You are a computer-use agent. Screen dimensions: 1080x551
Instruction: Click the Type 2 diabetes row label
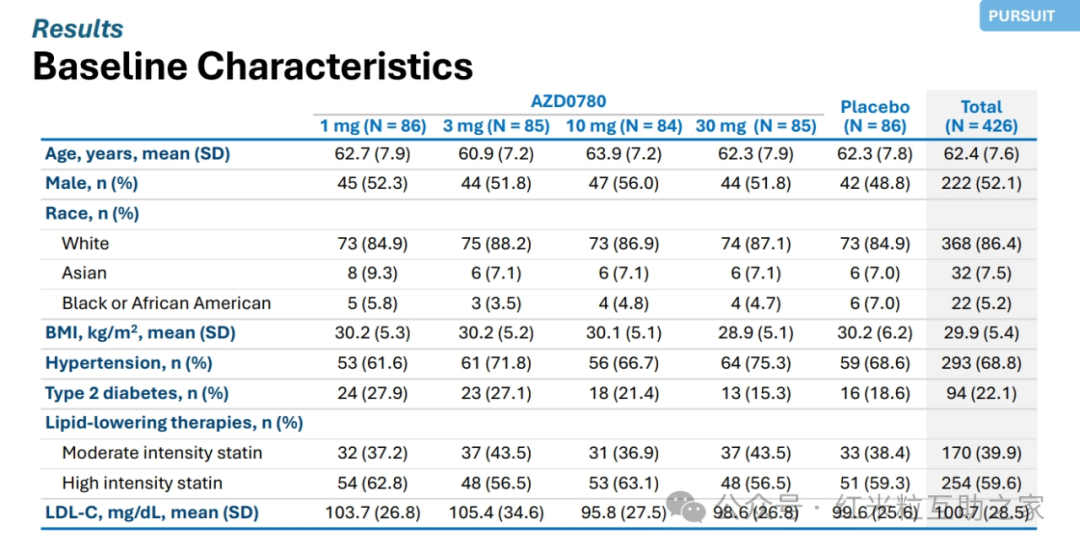pos(136,393)
